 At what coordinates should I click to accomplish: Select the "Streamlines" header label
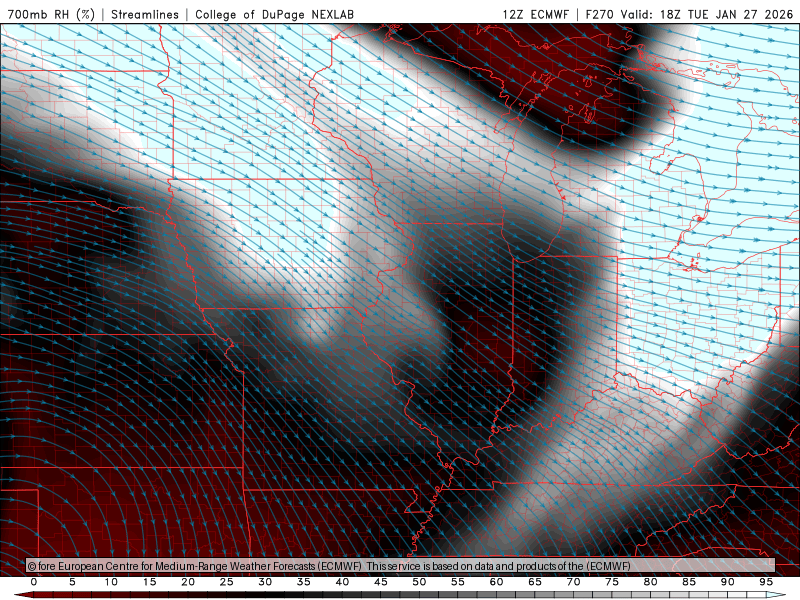[145, 14]
